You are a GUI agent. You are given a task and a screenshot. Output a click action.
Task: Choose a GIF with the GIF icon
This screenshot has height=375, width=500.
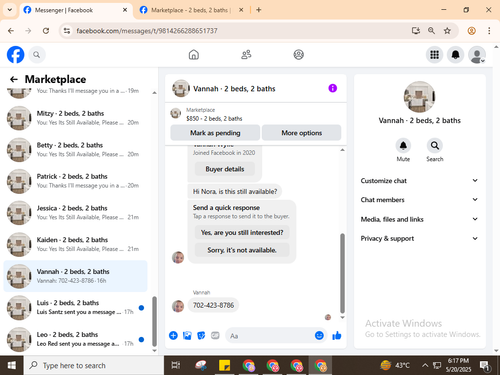coord(215,335)
